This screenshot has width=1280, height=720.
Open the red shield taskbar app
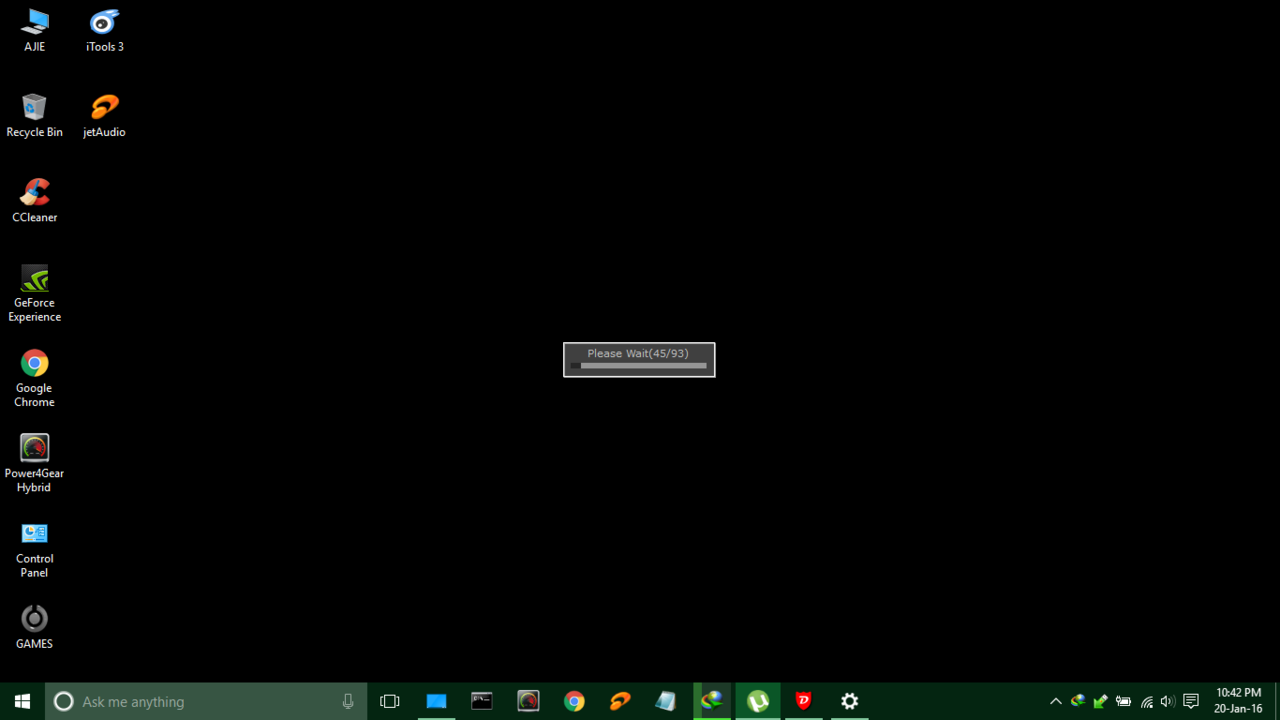[x=804, y=701]
